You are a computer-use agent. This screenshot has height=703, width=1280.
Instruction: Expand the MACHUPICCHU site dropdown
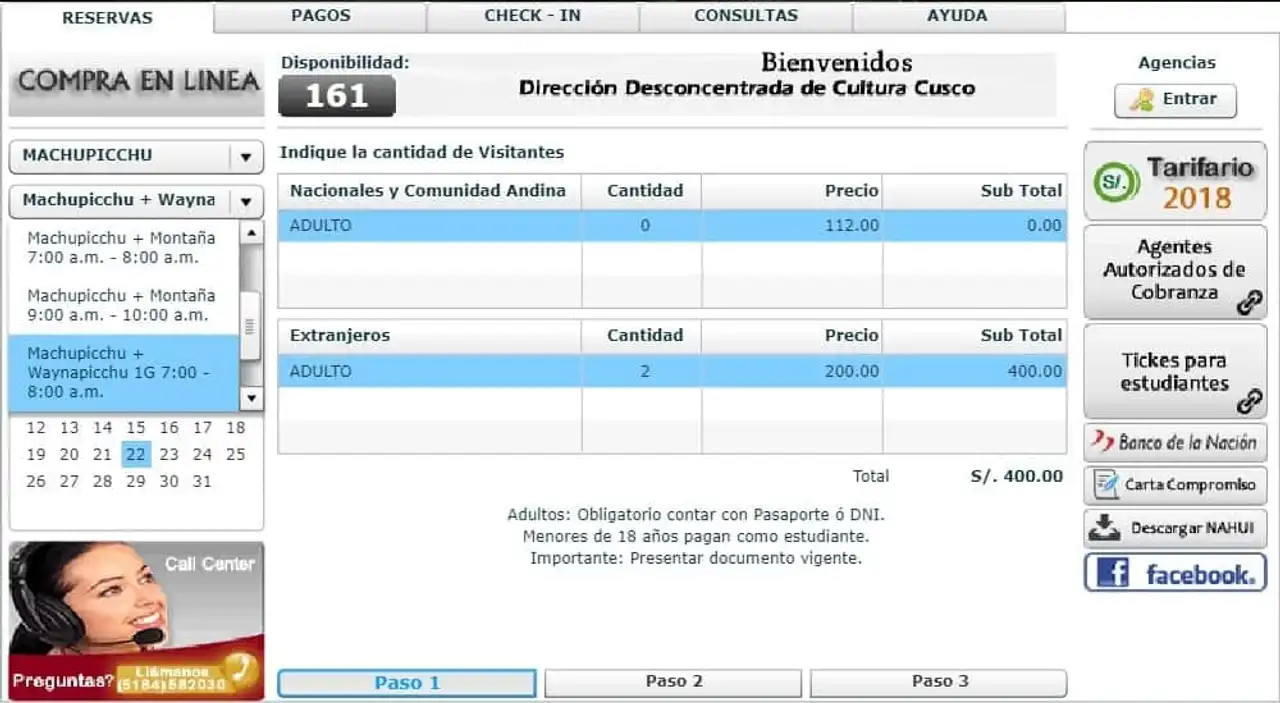point(245,157)
